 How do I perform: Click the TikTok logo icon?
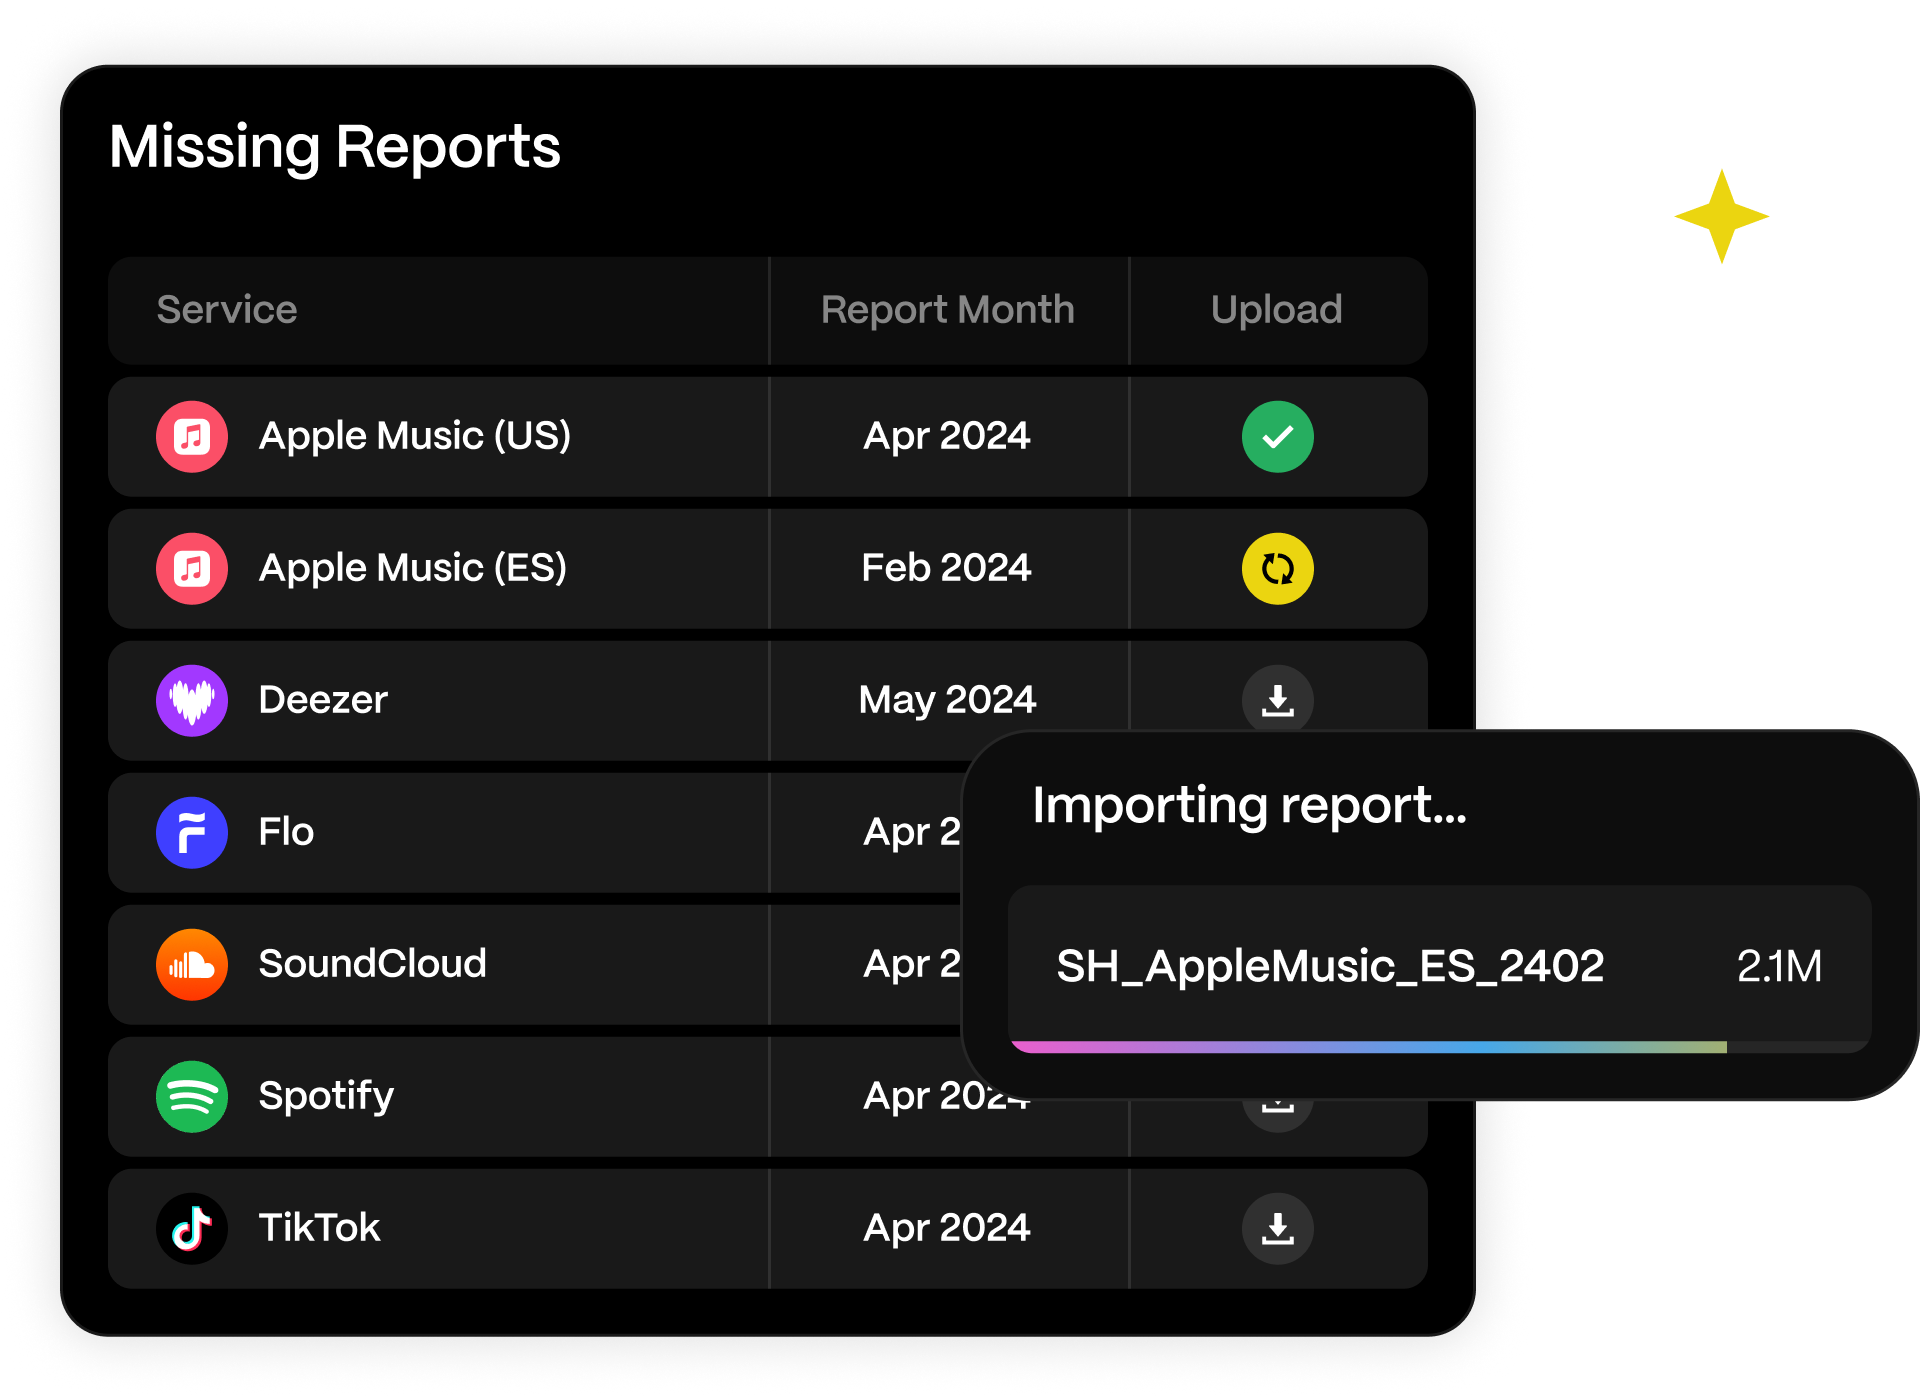(x=192, y=1229)
